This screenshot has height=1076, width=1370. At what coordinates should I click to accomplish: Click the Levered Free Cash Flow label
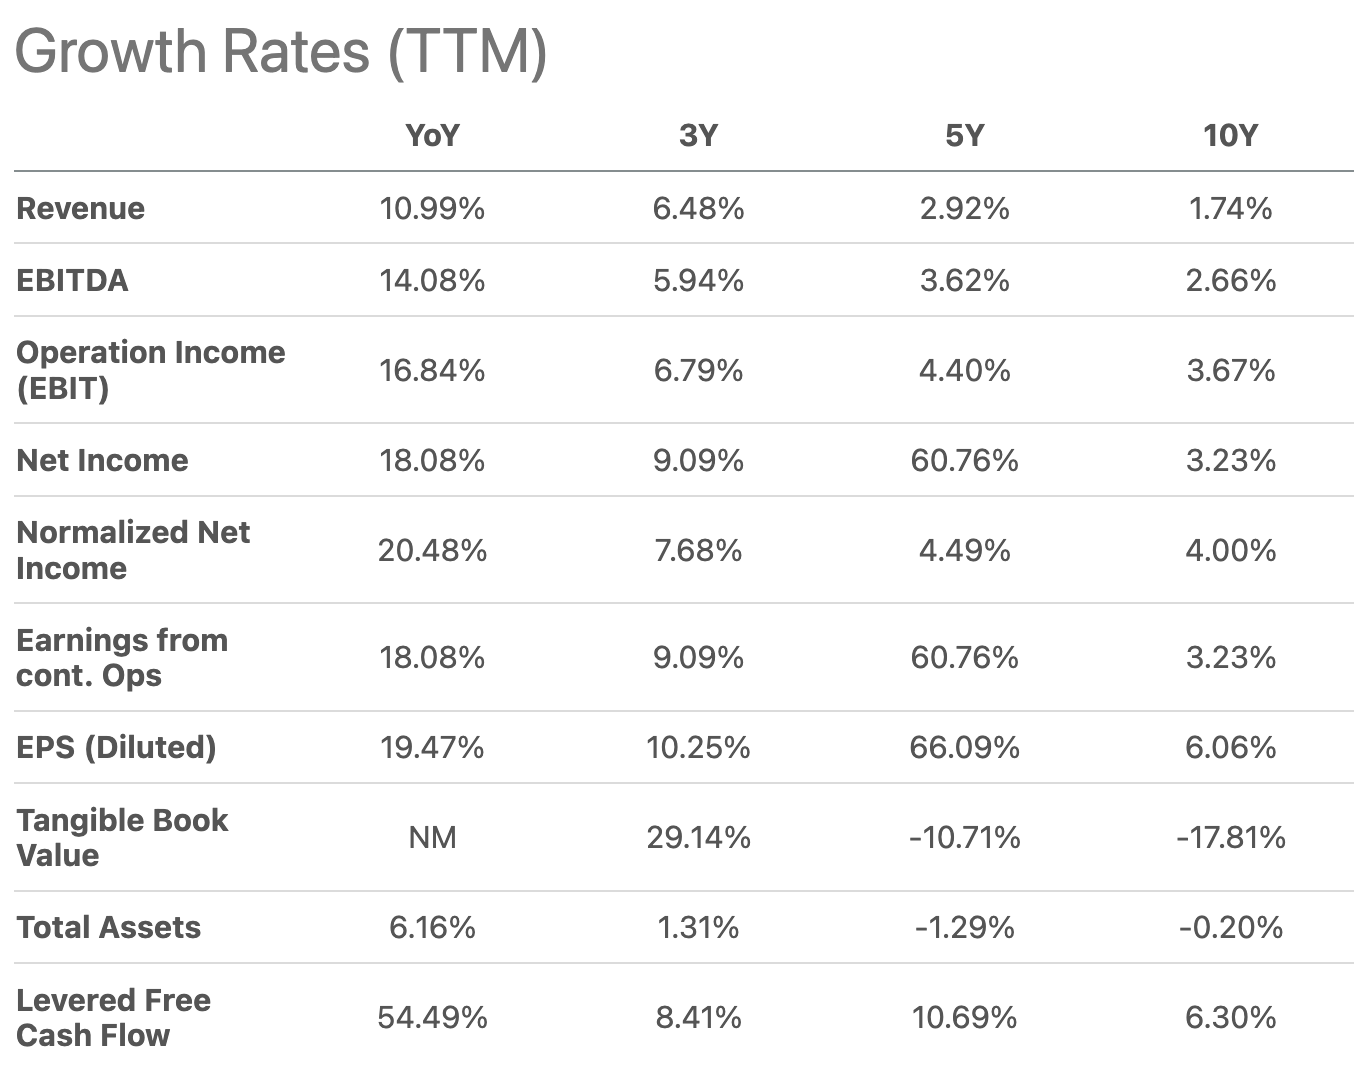(113, 1017)
